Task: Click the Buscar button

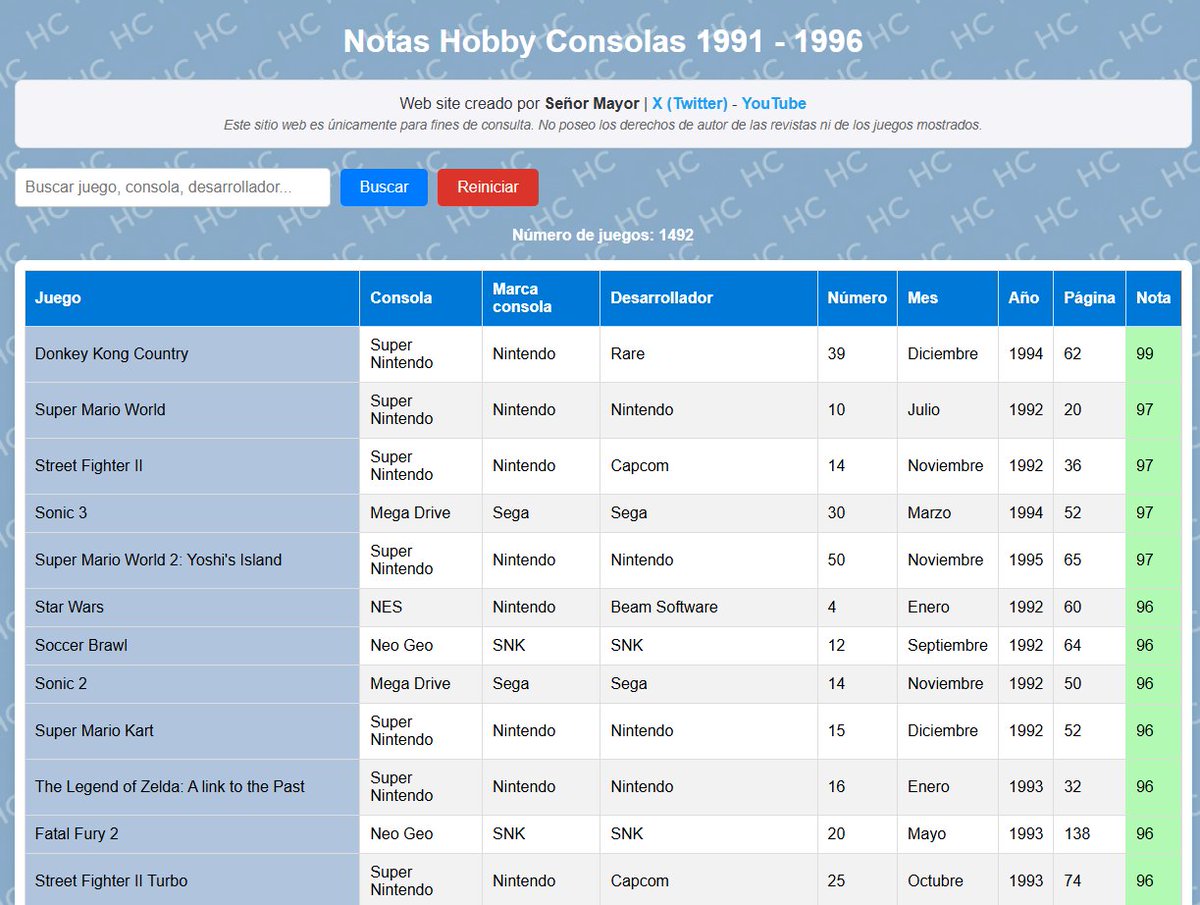Action: coord(384,187)
